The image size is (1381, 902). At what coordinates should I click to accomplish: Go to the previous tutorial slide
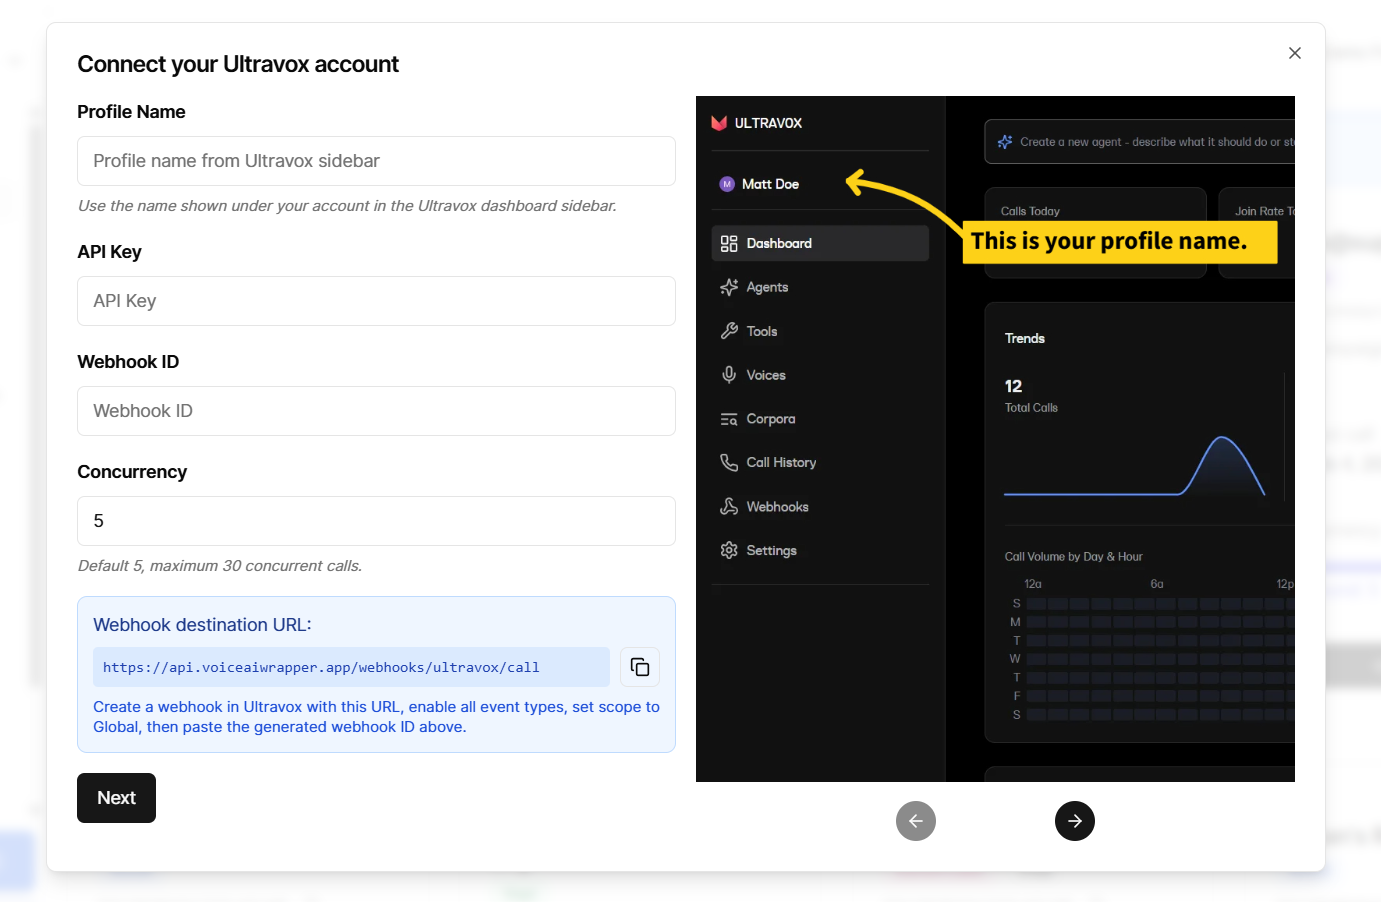(x=915, y=821)
